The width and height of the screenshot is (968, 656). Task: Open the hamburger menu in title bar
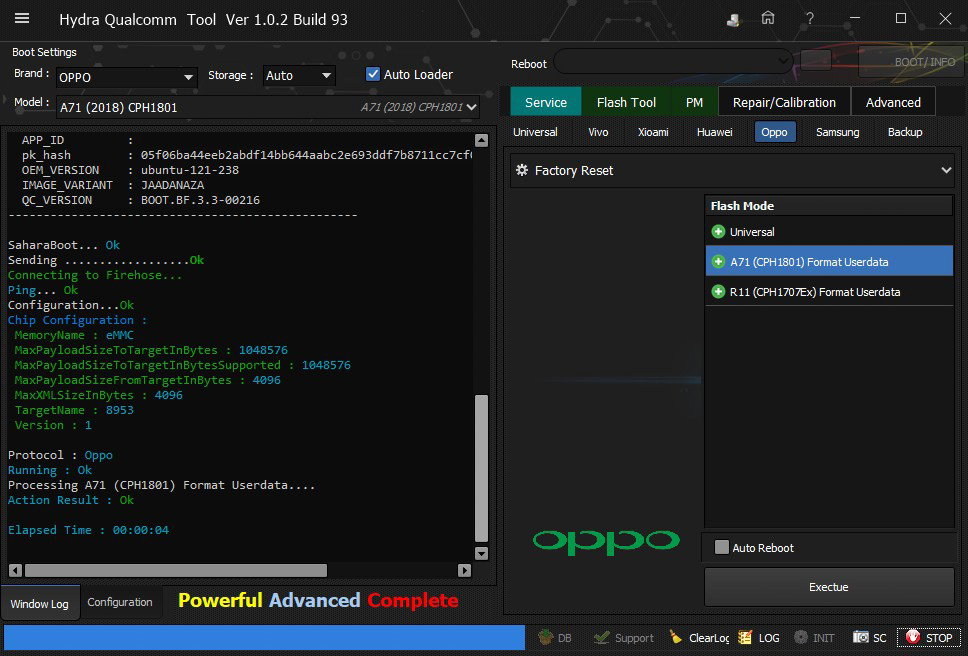pos(21,18)
